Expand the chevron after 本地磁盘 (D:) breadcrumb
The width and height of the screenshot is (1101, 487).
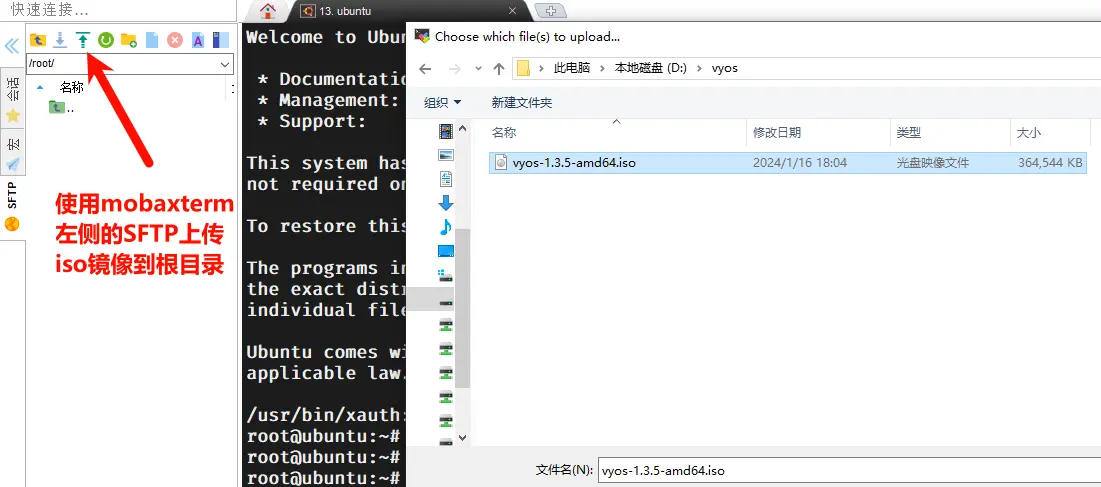point(699,68)
